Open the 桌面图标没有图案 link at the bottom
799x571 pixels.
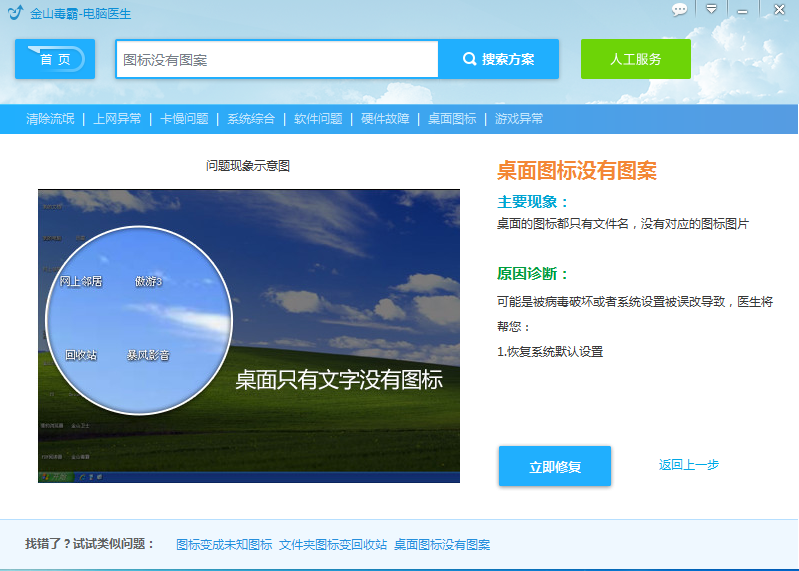click(442, 545)
